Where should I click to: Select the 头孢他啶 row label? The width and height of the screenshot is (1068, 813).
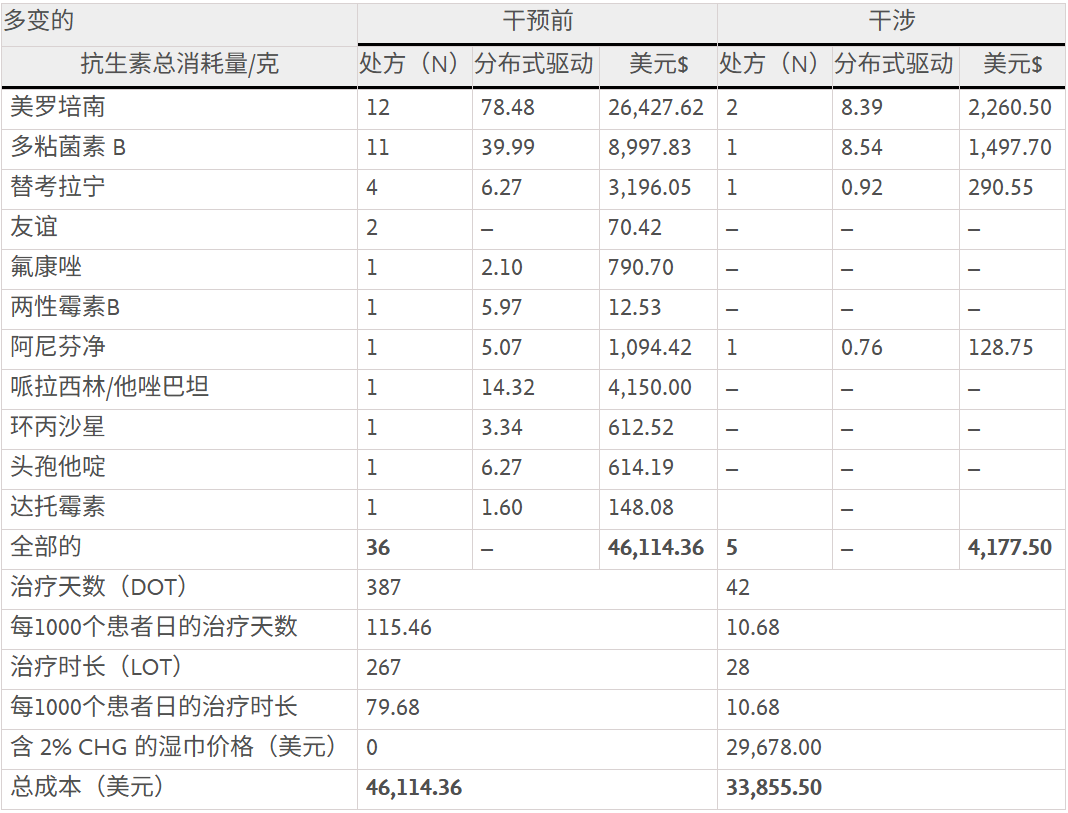(58, 467)
